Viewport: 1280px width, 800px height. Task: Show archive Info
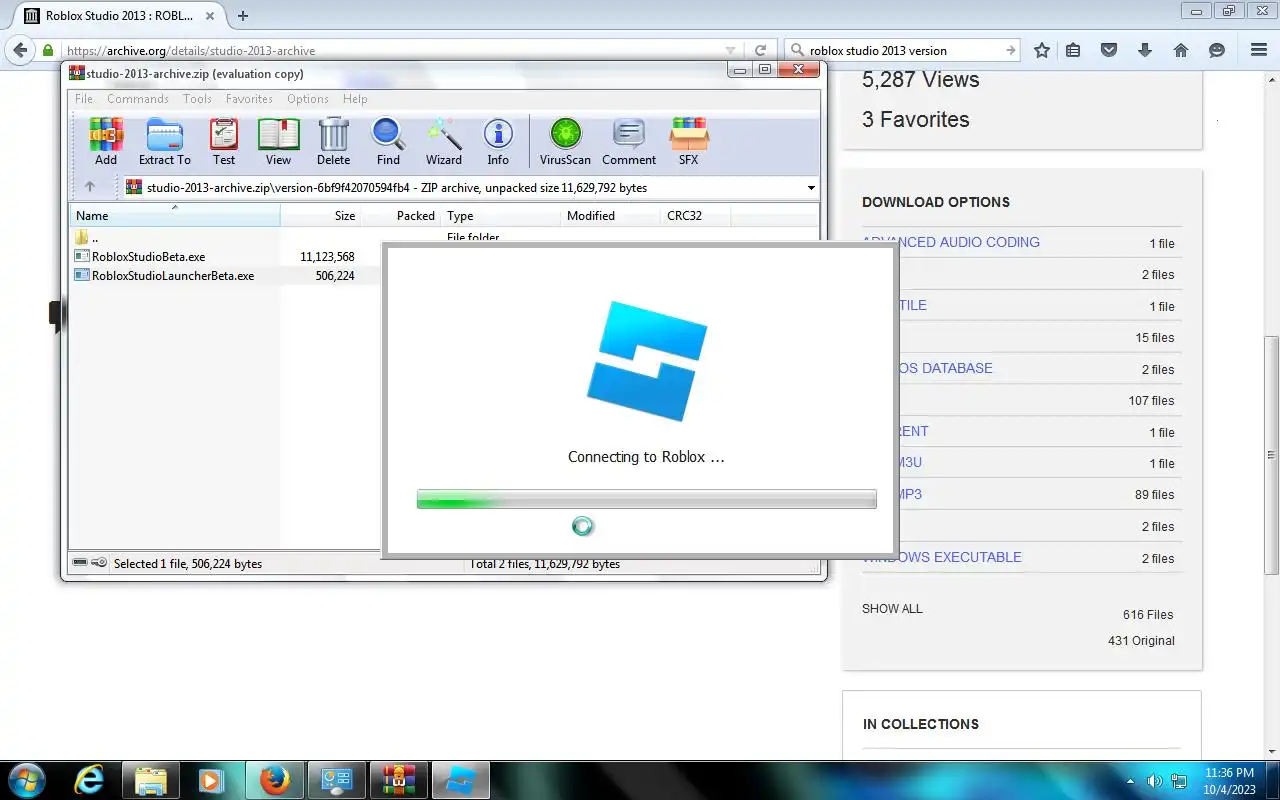click(498, 142)
